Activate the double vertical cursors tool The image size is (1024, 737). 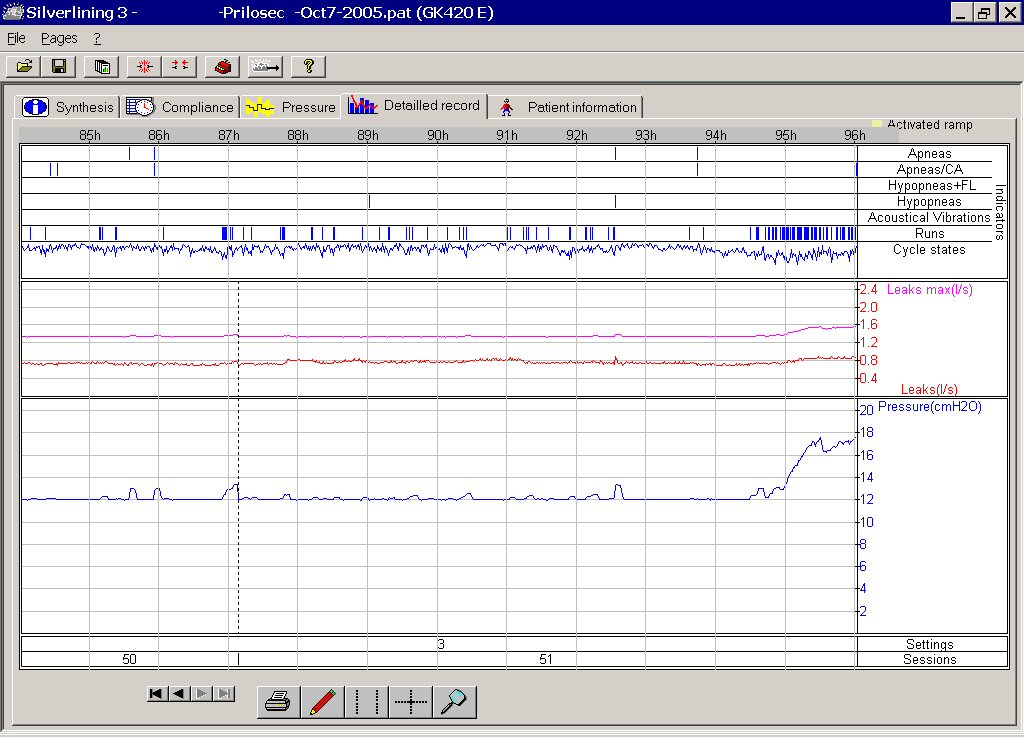[x=366, y=702]
